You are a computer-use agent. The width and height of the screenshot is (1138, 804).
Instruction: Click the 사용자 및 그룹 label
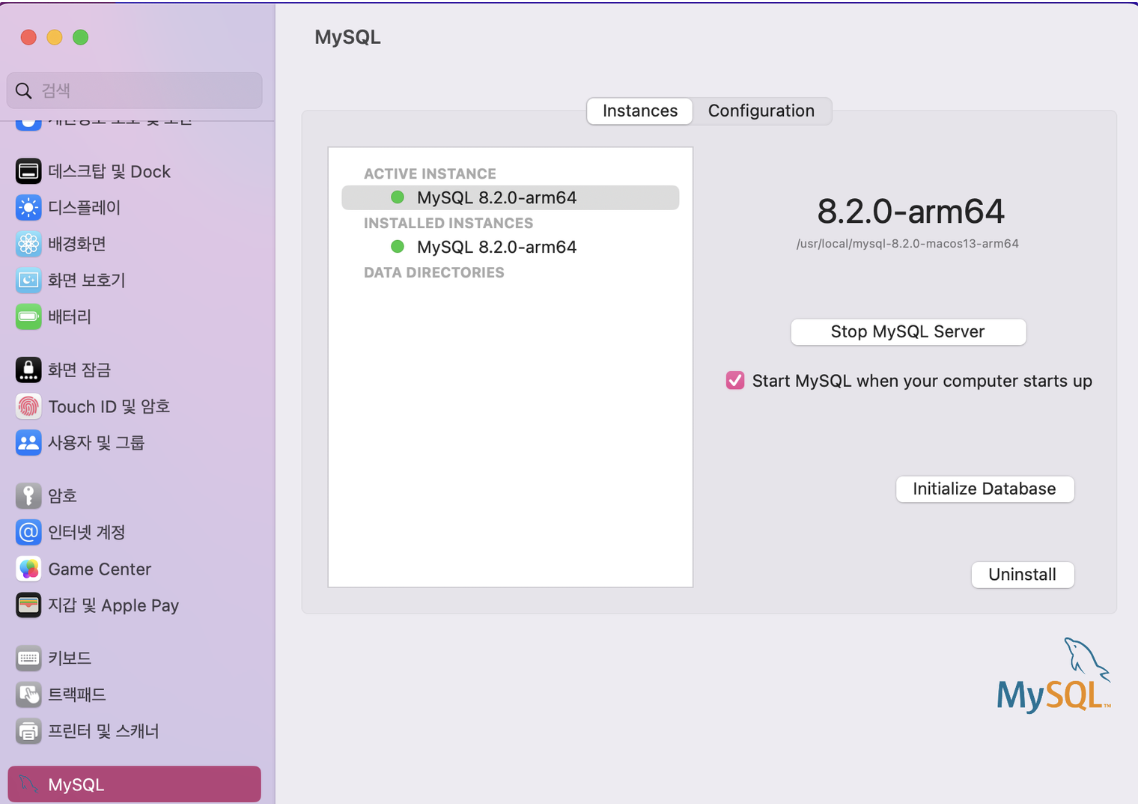coord(96,443)
